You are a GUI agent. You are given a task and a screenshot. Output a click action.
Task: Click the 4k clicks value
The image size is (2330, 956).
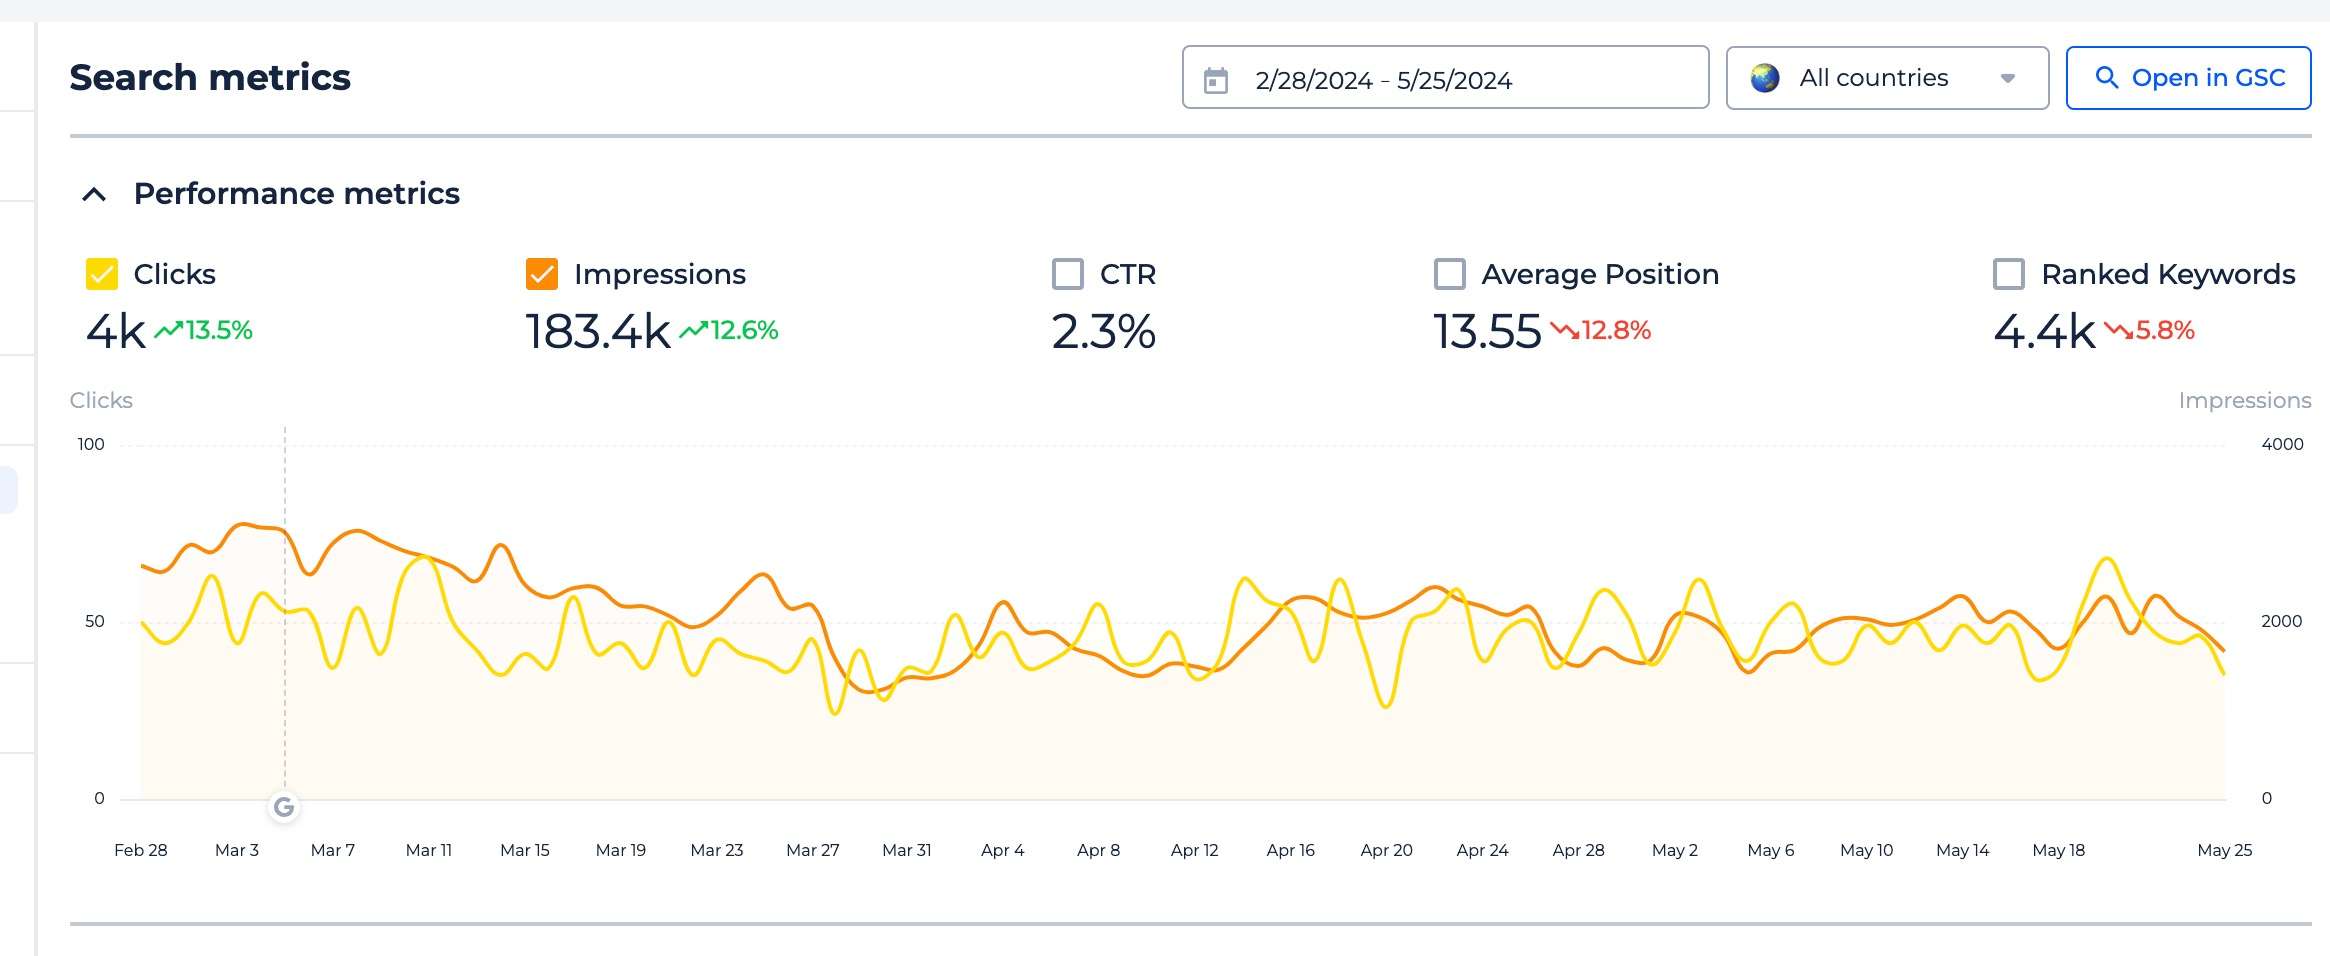coord(116,331)
